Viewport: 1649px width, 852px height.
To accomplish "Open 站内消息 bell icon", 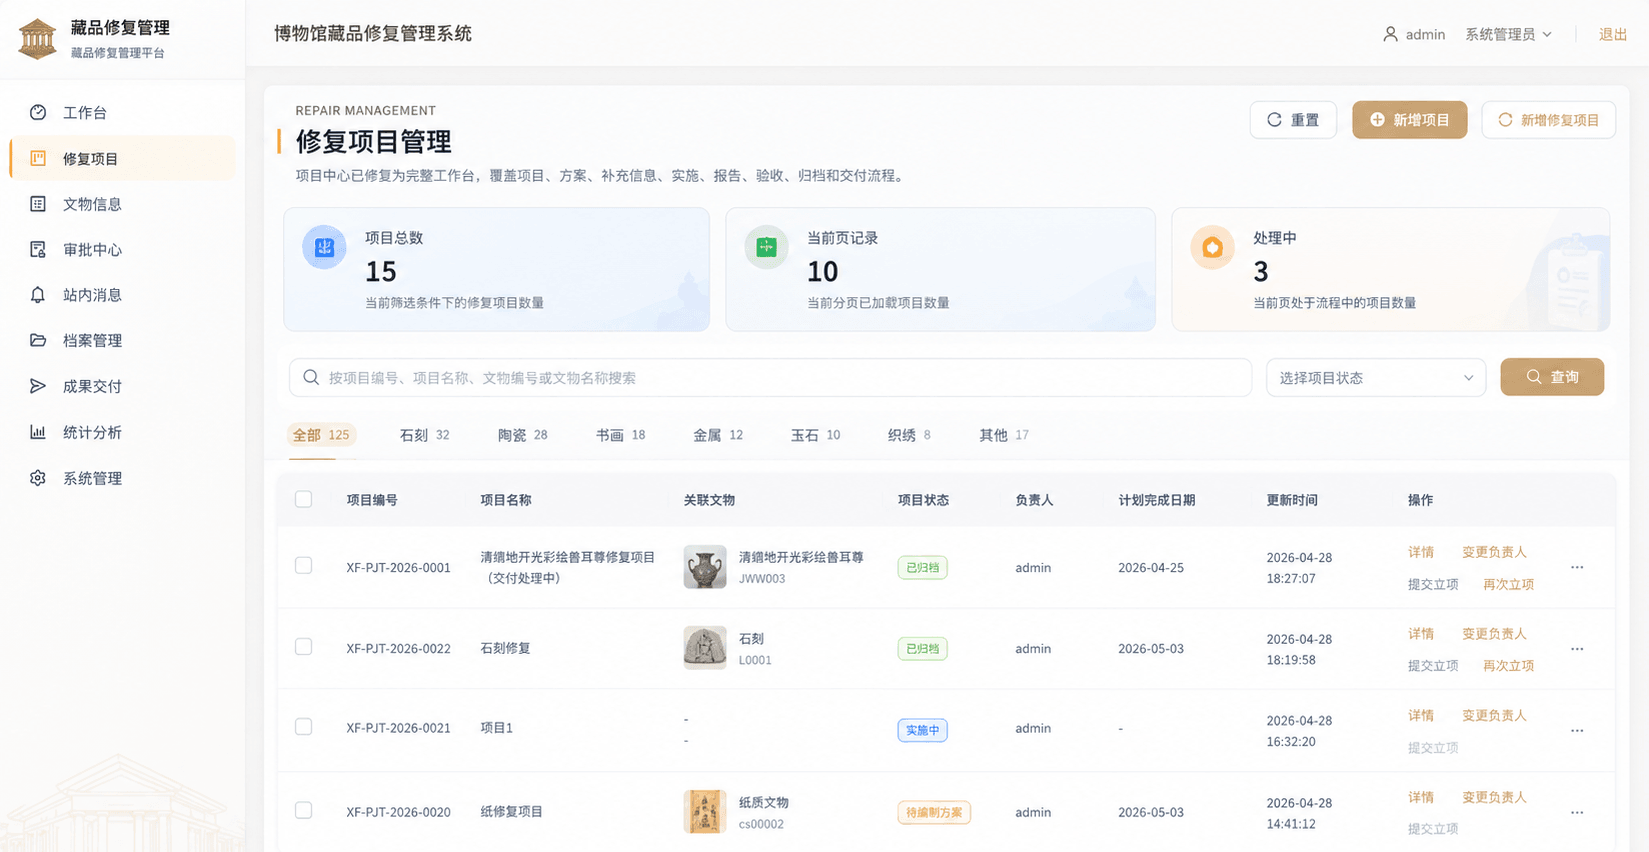I will coord(38,295).
